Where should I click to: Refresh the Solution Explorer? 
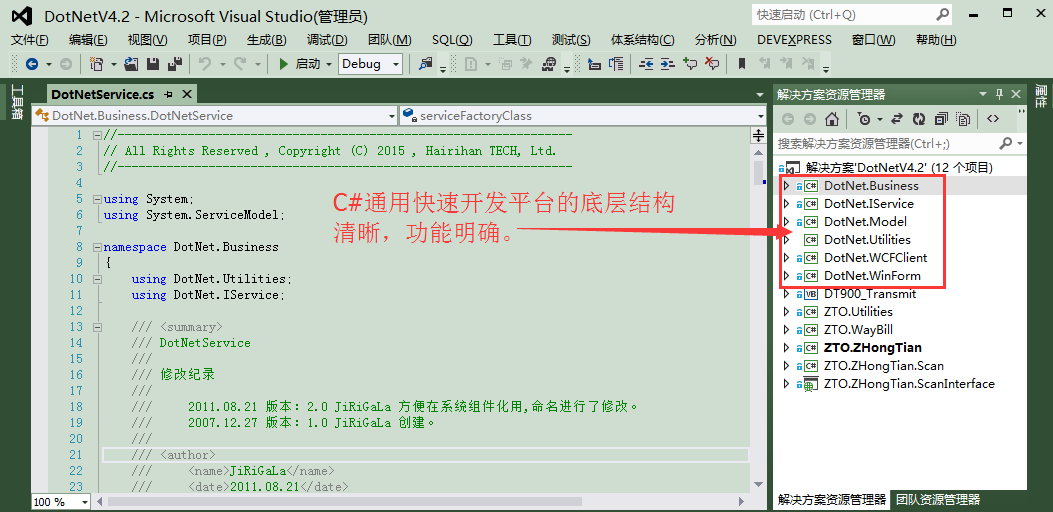(919, 119)
